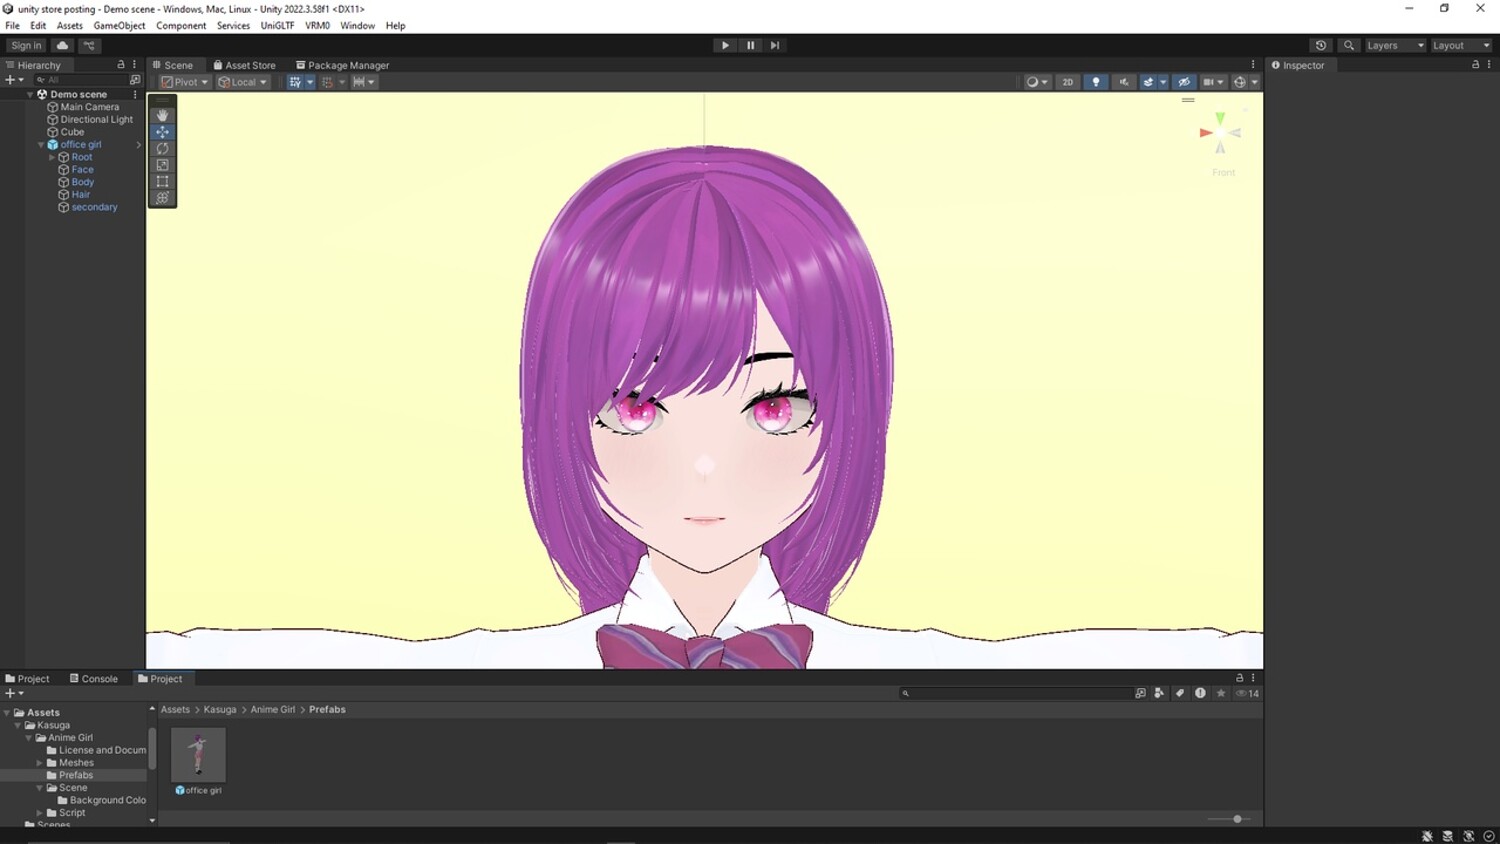This screenshot has width=1500, height=844.
Task: Select the Move tool in Scene toolbar
Action: (x=162, y=132)
